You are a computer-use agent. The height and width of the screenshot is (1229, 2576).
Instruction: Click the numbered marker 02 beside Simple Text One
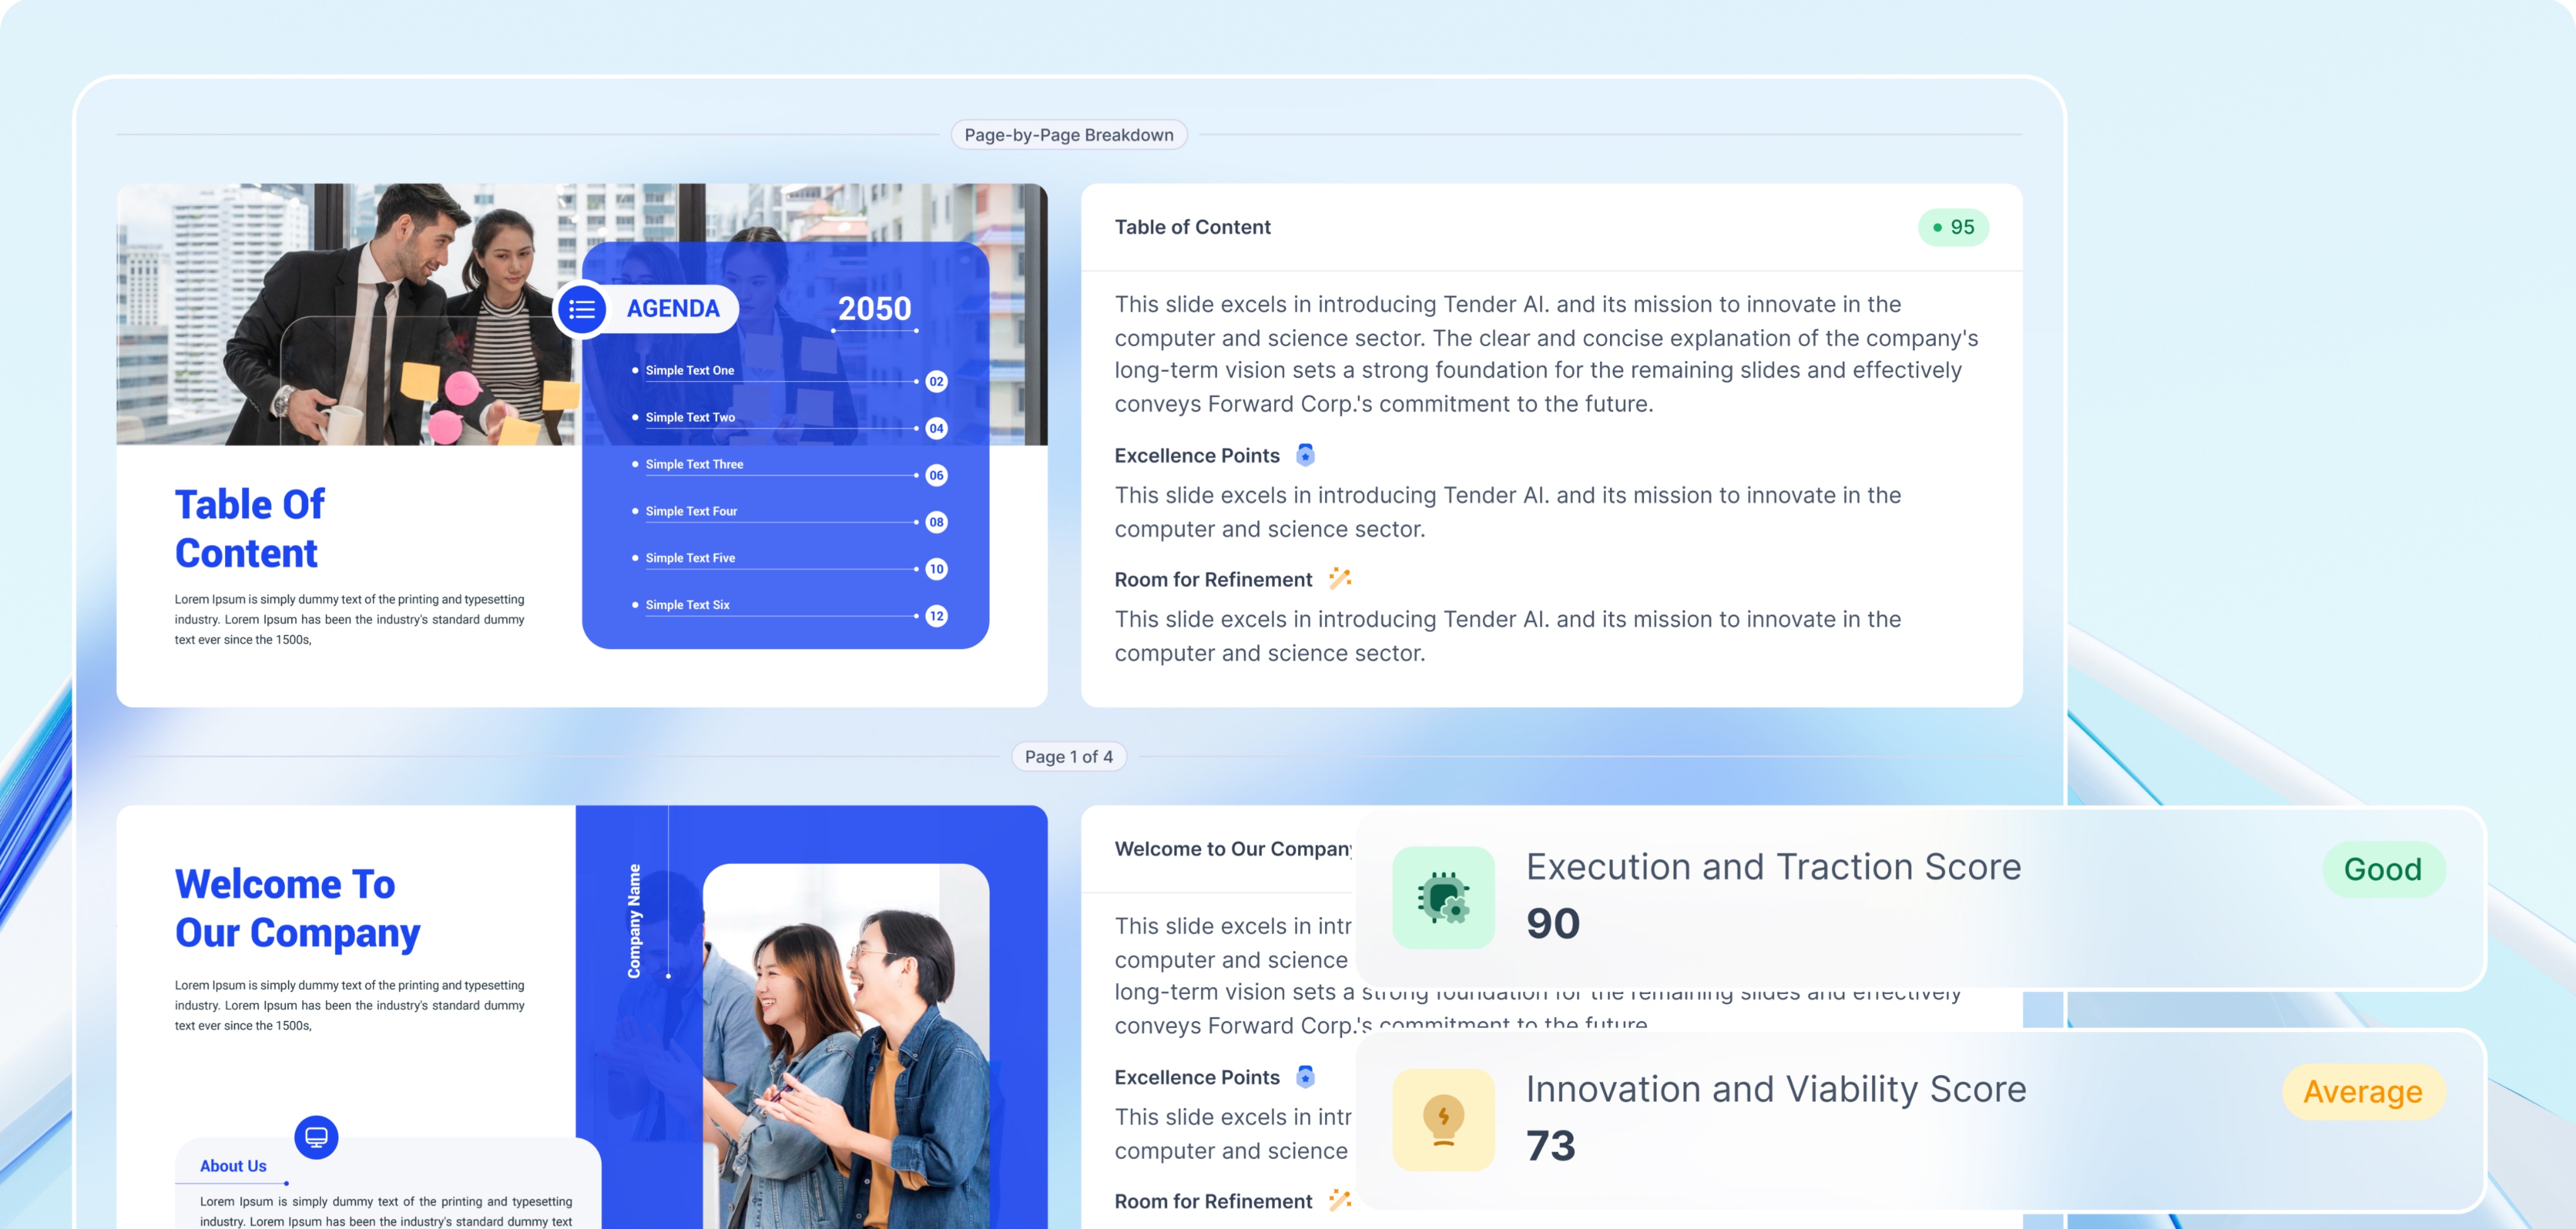[x=936, y=382]
